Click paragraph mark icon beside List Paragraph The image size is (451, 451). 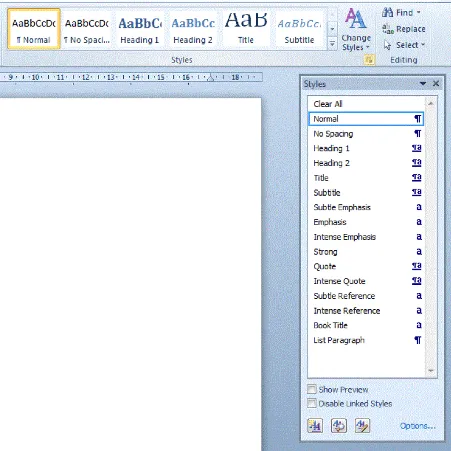click(x=418, y=340)
